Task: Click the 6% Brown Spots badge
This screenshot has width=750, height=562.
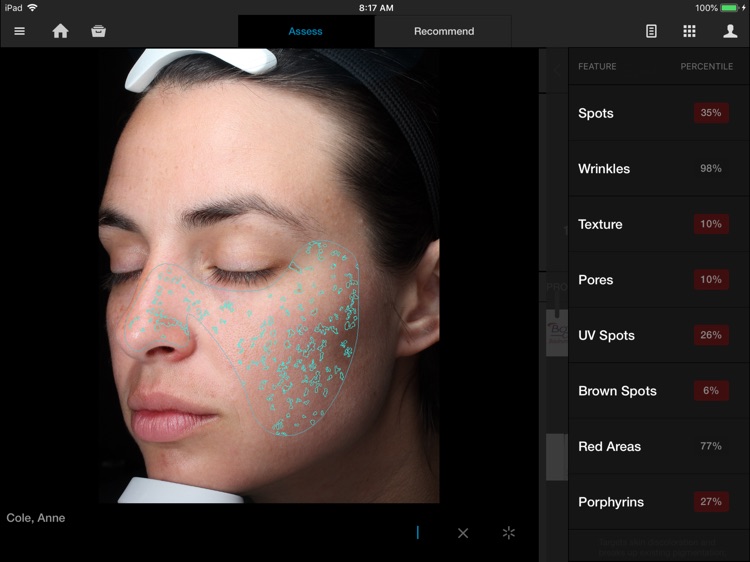Action: (711, 391)
